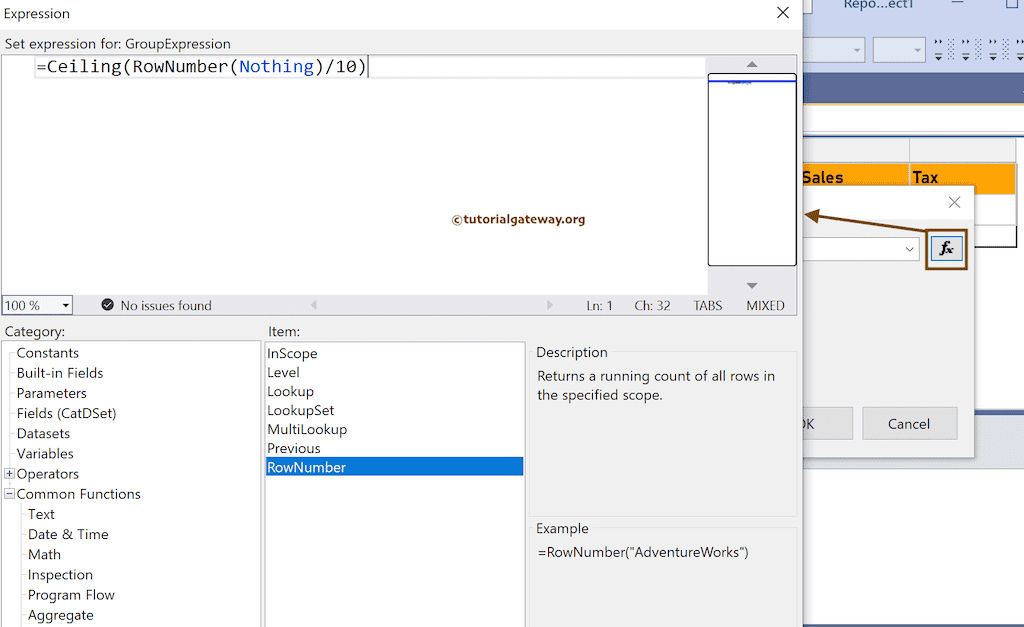Click the checkmark beside "No issues found"

pyautogui.click(x=108, y=306)
